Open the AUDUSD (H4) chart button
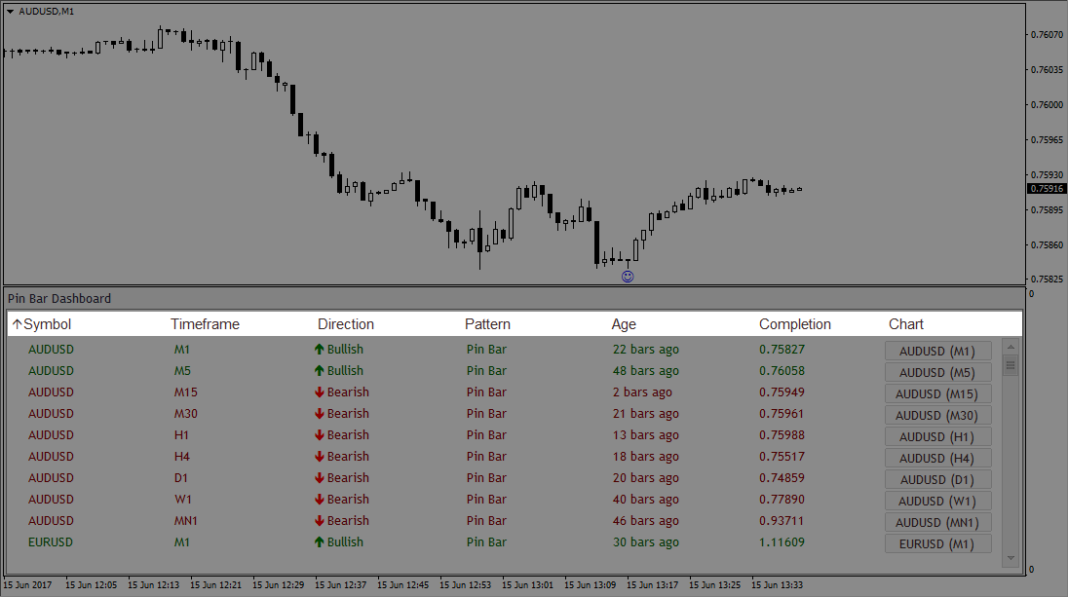 tap(937, 457)
